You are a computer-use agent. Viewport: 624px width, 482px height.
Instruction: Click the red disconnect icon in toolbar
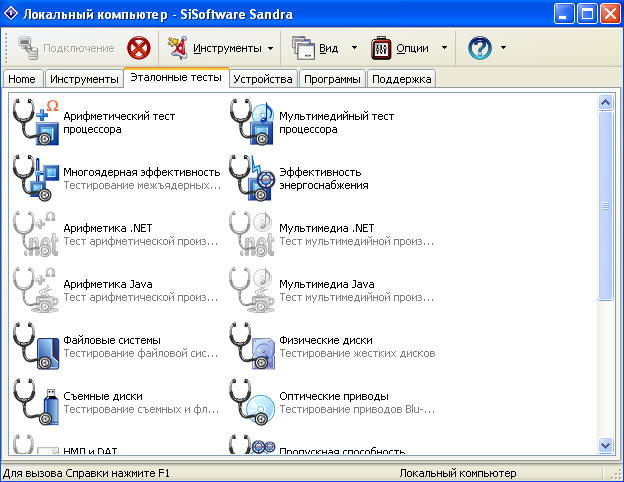(x=138, y=48)
